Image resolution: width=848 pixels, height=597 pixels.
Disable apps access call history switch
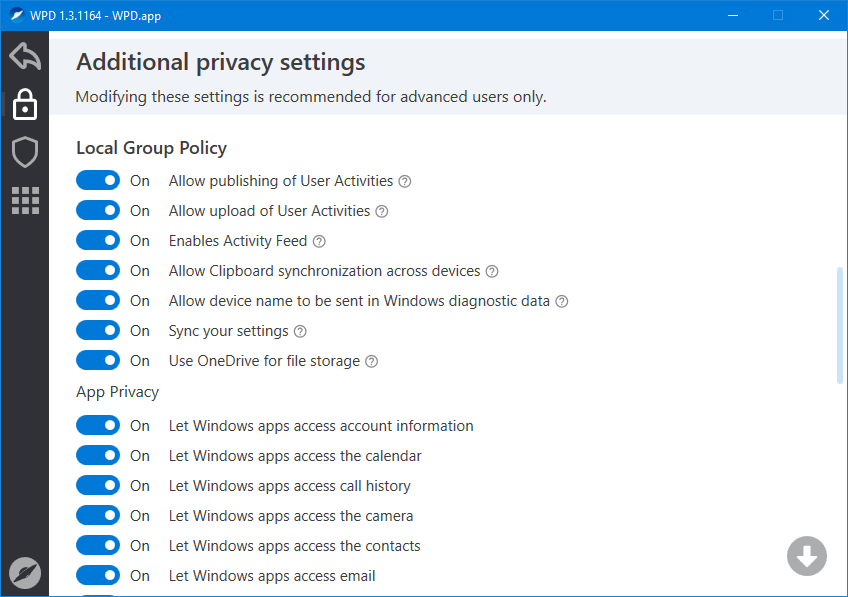pyautogui.click(x=98, y=486)
